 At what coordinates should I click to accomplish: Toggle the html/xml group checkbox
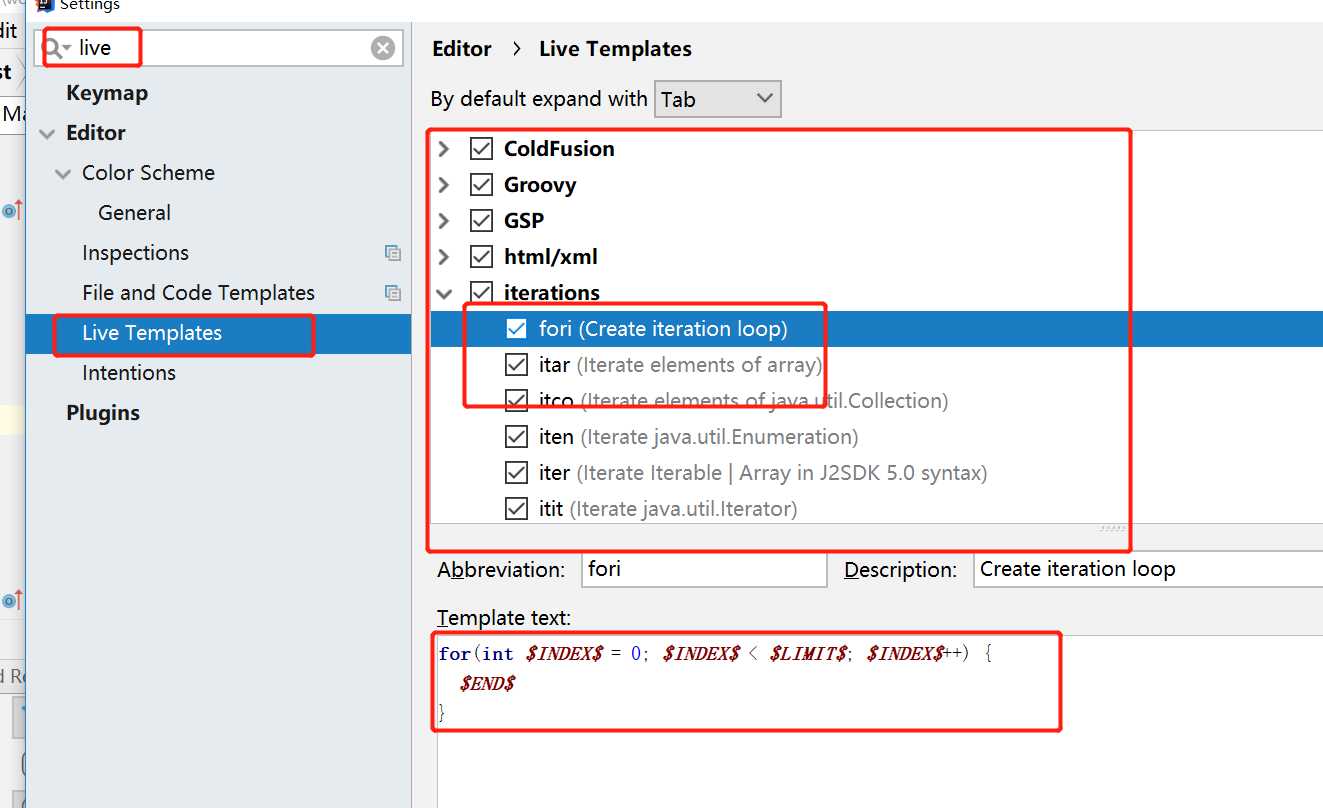click(x=481, y=257)
